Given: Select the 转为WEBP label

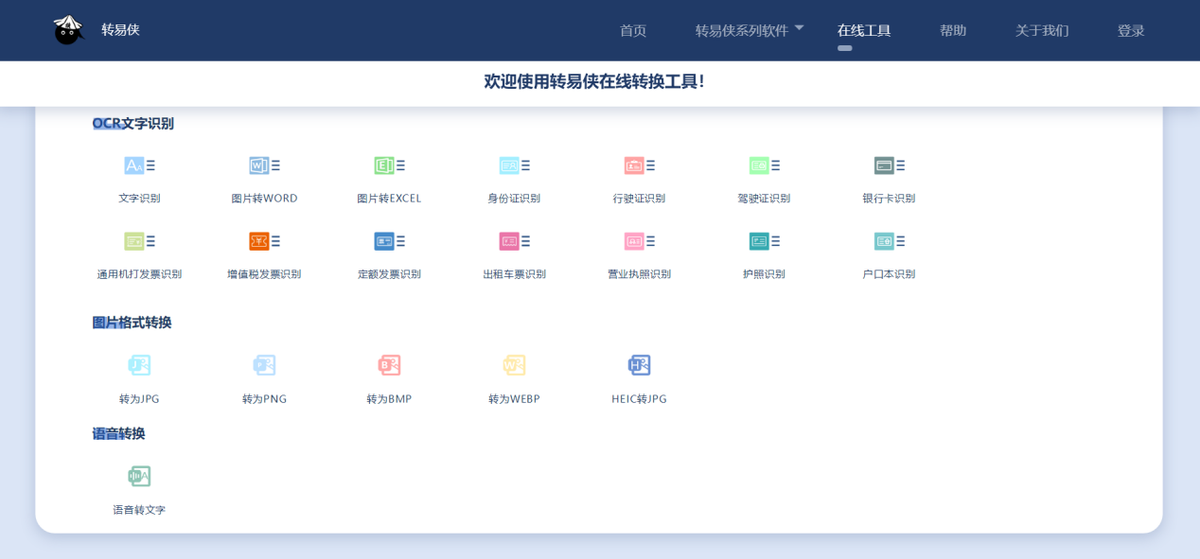Looking at the screenshot, I should pos(514,399).
